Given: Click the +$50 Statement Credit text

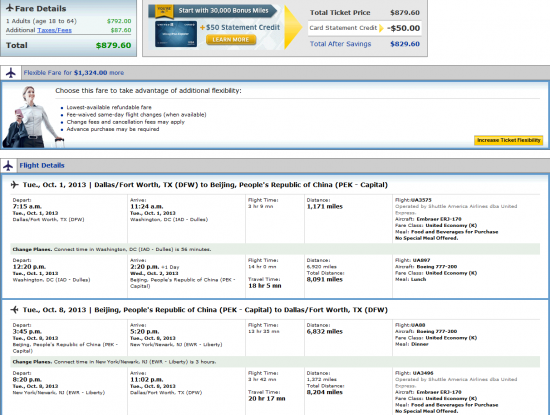Looking at the screenshot, I should pos(240,27).
